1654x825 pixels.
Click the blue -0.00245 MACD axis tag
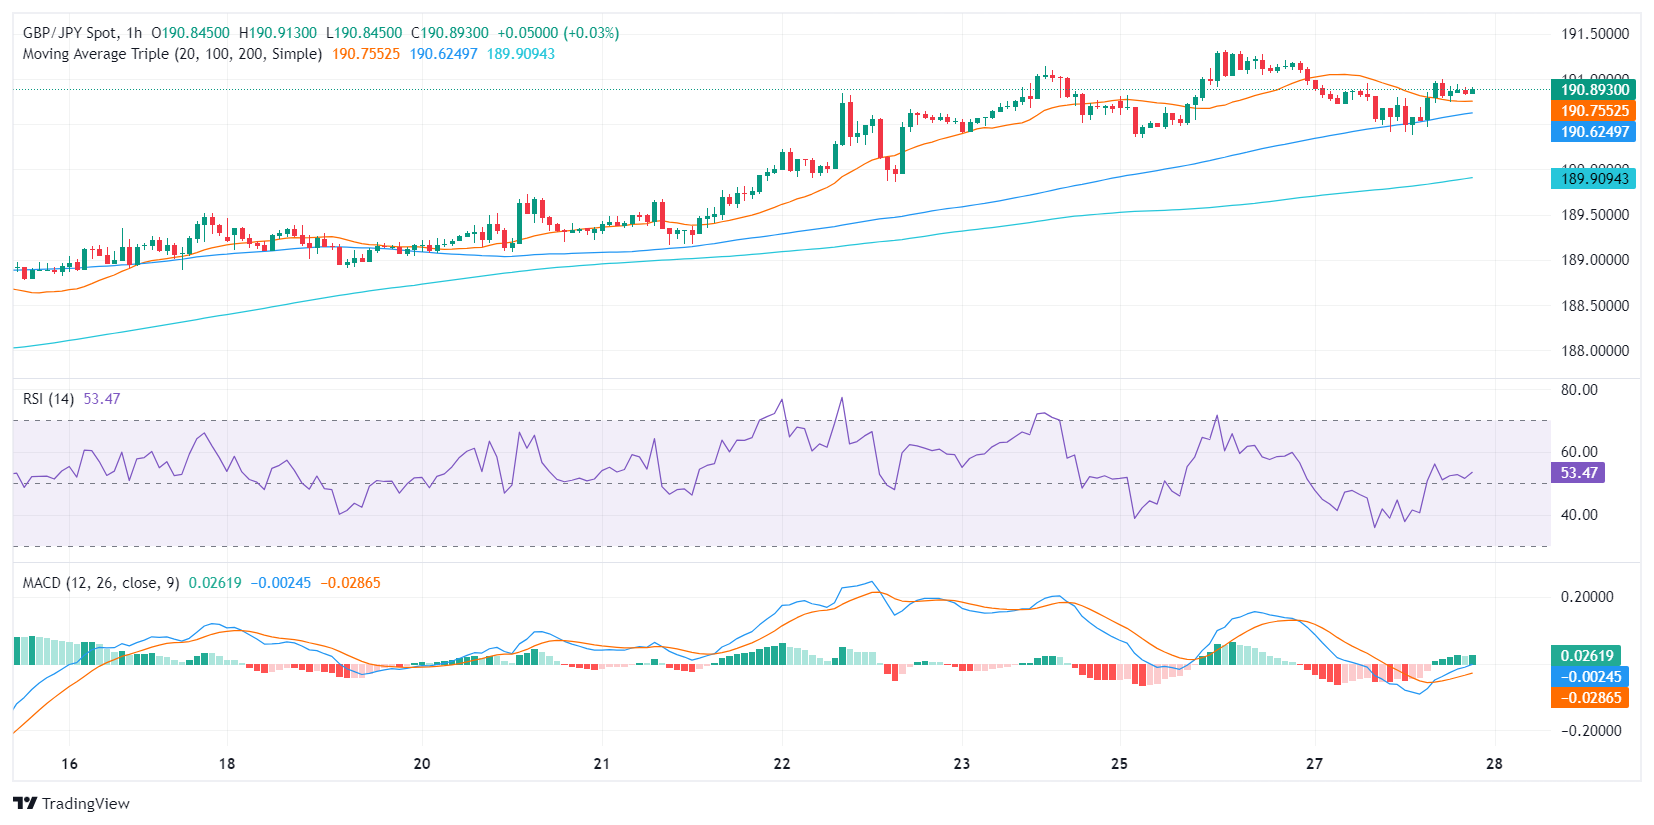tap(1589, 677)
